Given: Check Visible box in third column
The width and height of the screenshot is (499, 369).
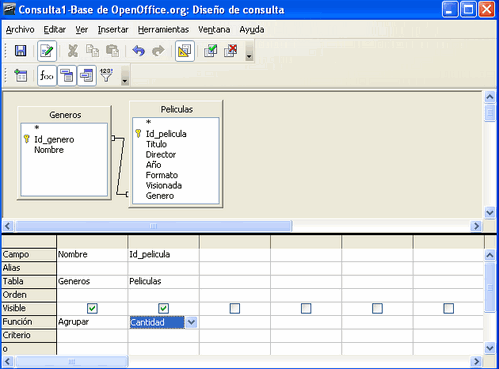Looking at the screenshot, I should 235,308.
